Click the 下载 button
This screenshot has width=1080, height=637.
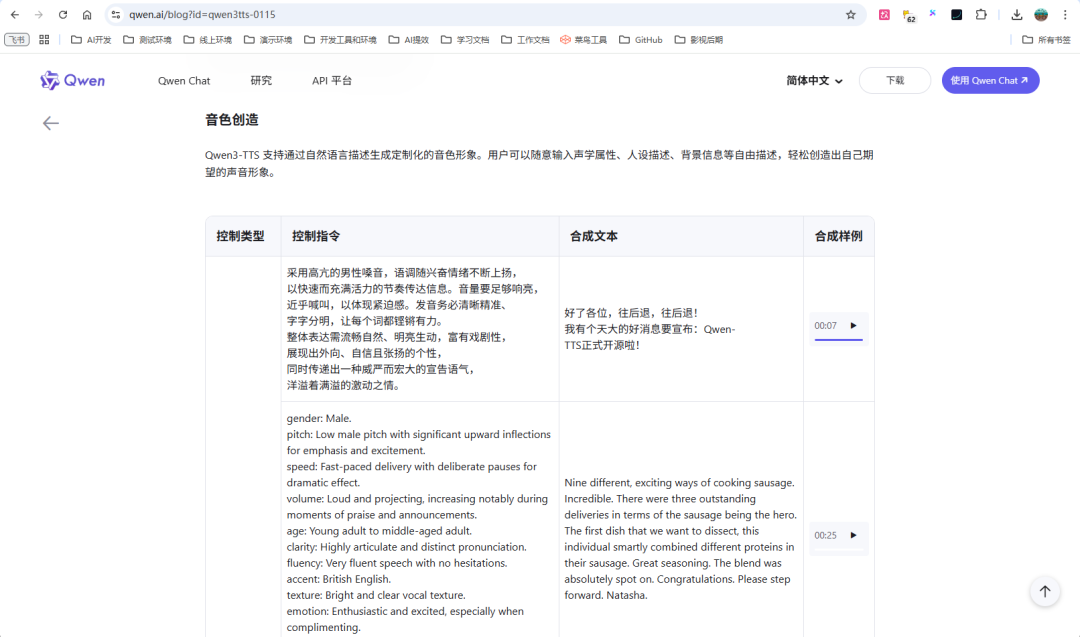[895, 80]
